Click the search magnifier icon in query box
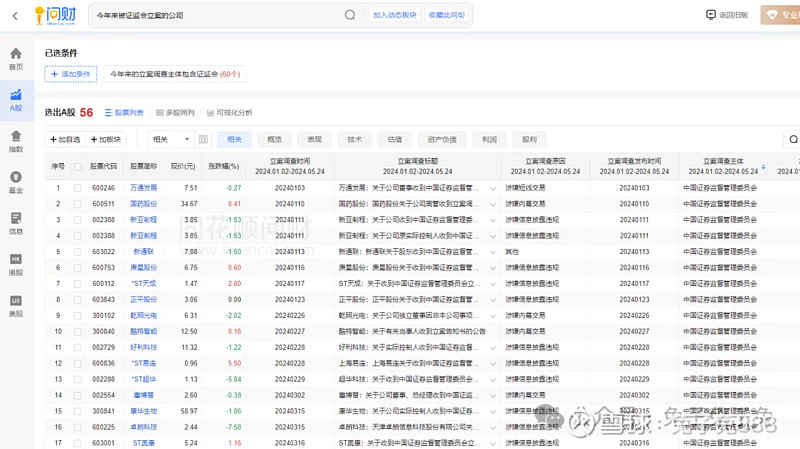Screen dimensions: 800x449 click(x=349, y=15)
